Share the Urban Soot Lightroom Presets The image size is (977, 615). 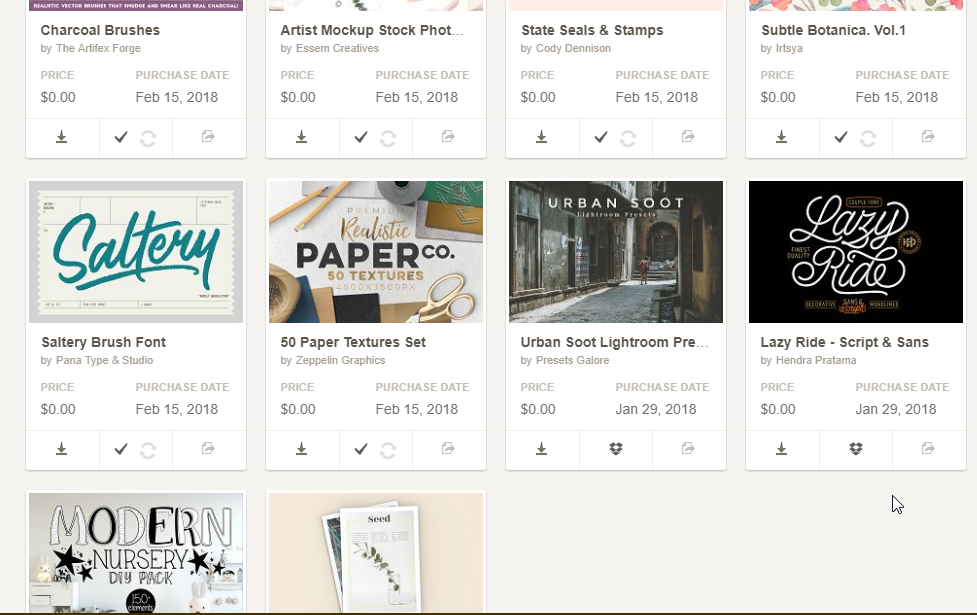pos(689,450)
